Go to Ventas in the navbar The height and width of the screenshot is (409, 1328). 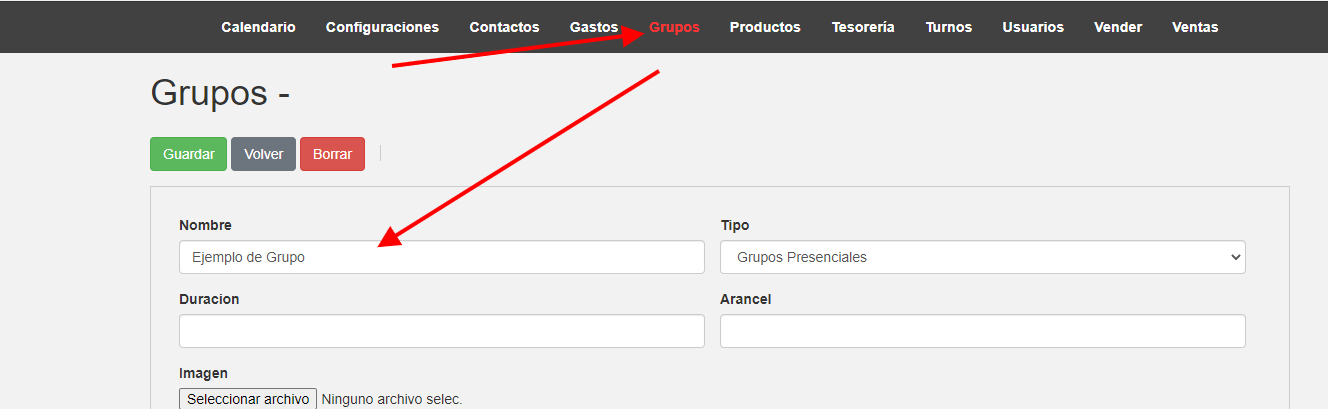point(1195,27)
